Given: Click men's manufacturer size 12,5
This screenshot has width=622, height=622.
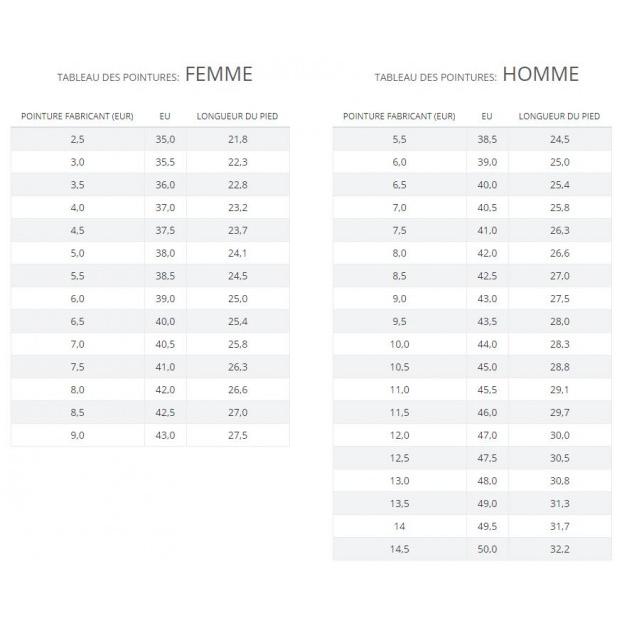Looking at the screenshot, I should click(399, 458).
